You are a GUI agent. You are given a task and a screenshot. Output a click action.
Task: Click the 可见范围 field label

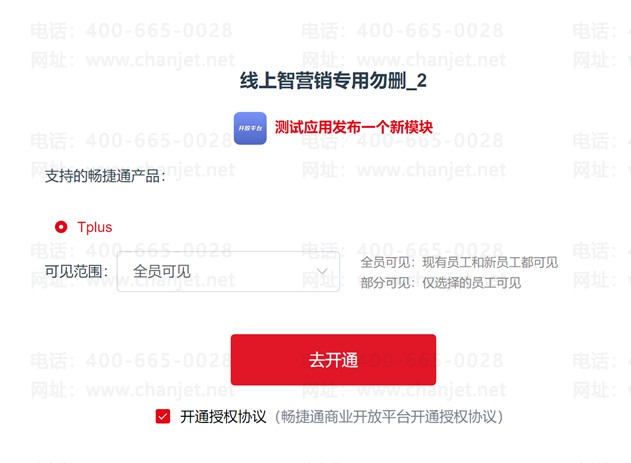(76, 272)
